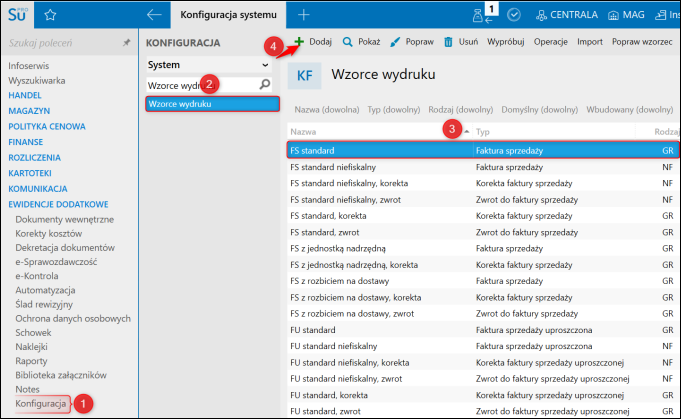The image size is (681, 419).
Task: Open the KOMUNIKACJA menu section
Action: tap(38, 189)
